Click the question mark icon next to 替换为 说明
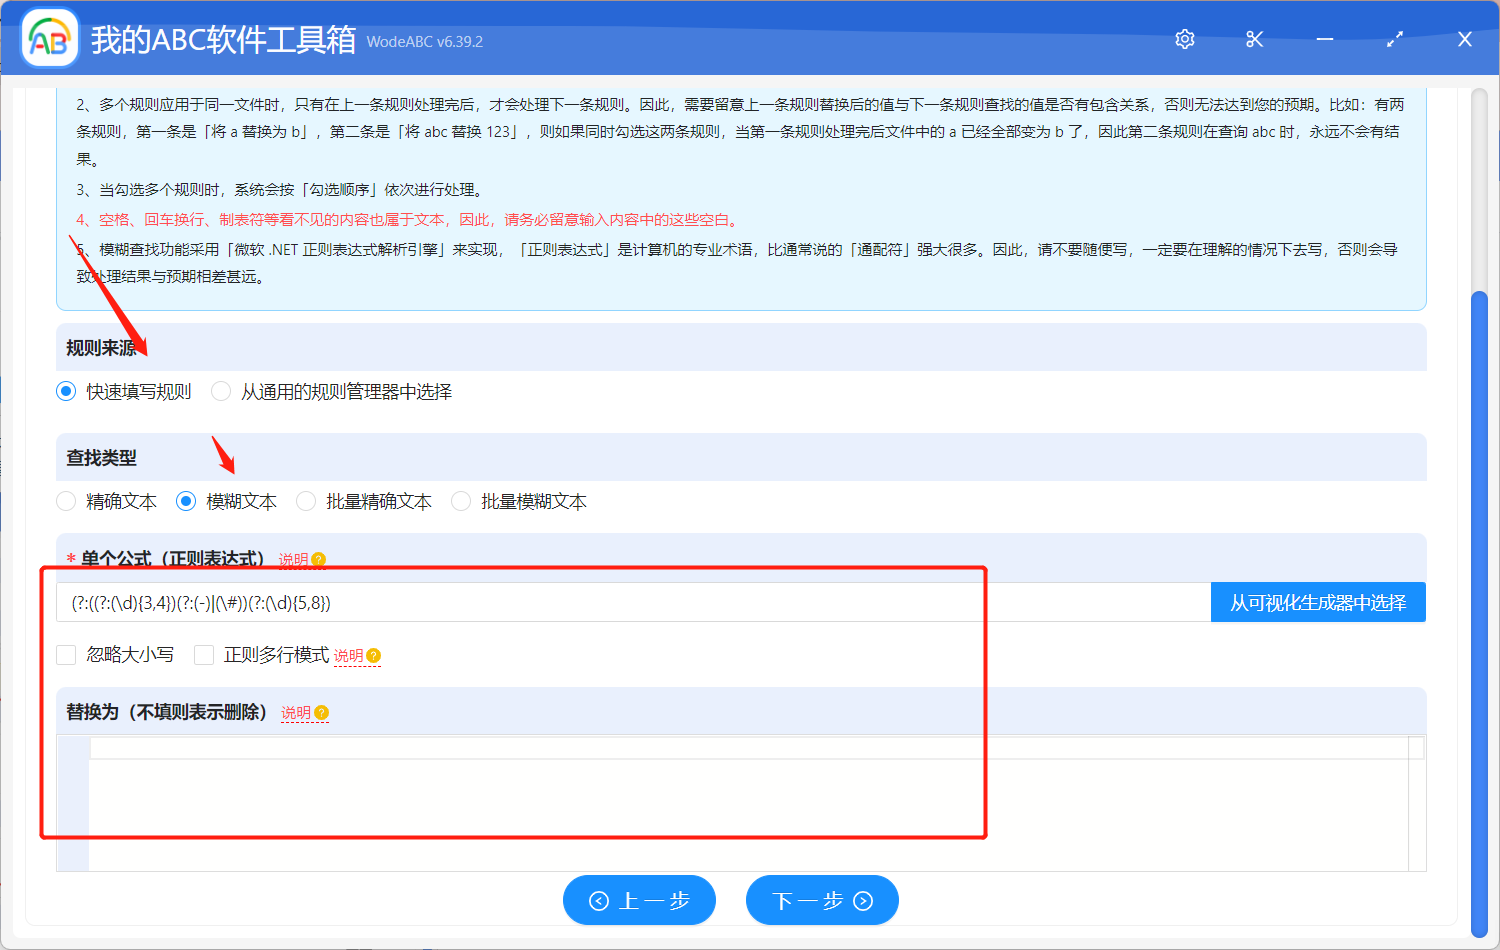 tap(321, 713)
